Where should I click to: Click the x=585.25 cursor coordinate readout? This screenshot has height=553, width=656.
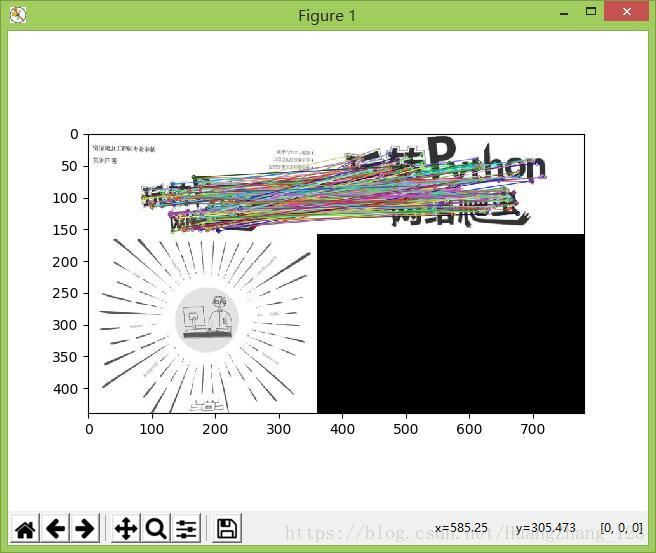(x=461, y=528)
